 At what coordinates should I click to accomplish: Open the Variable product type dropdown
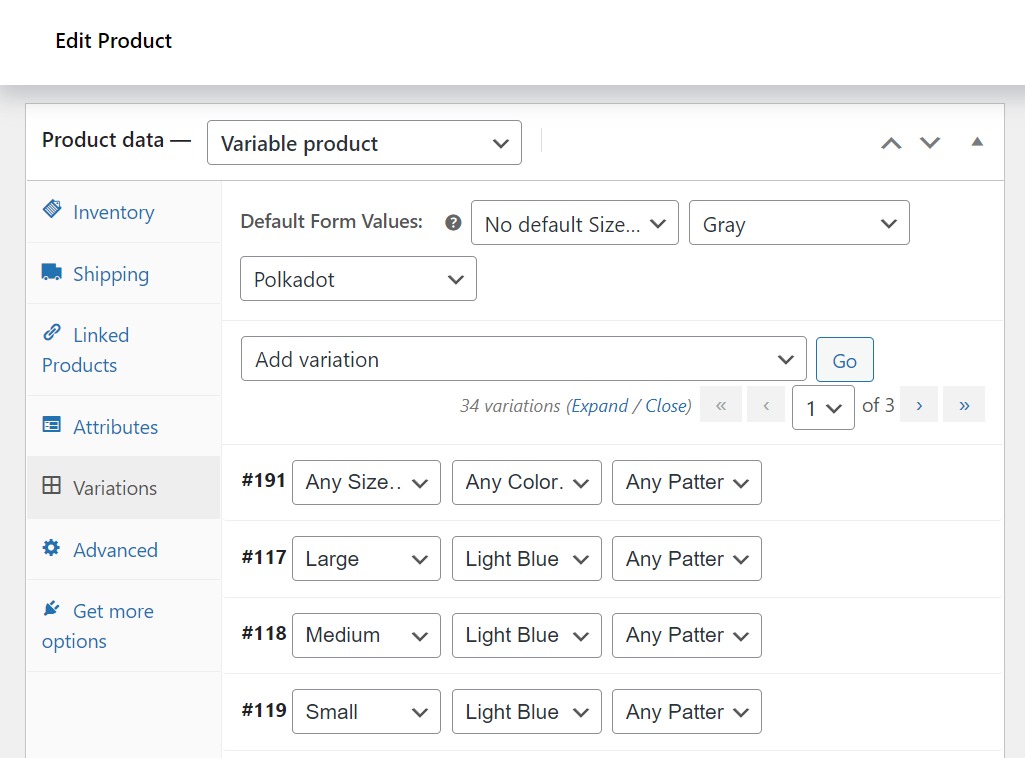(364, 143)
